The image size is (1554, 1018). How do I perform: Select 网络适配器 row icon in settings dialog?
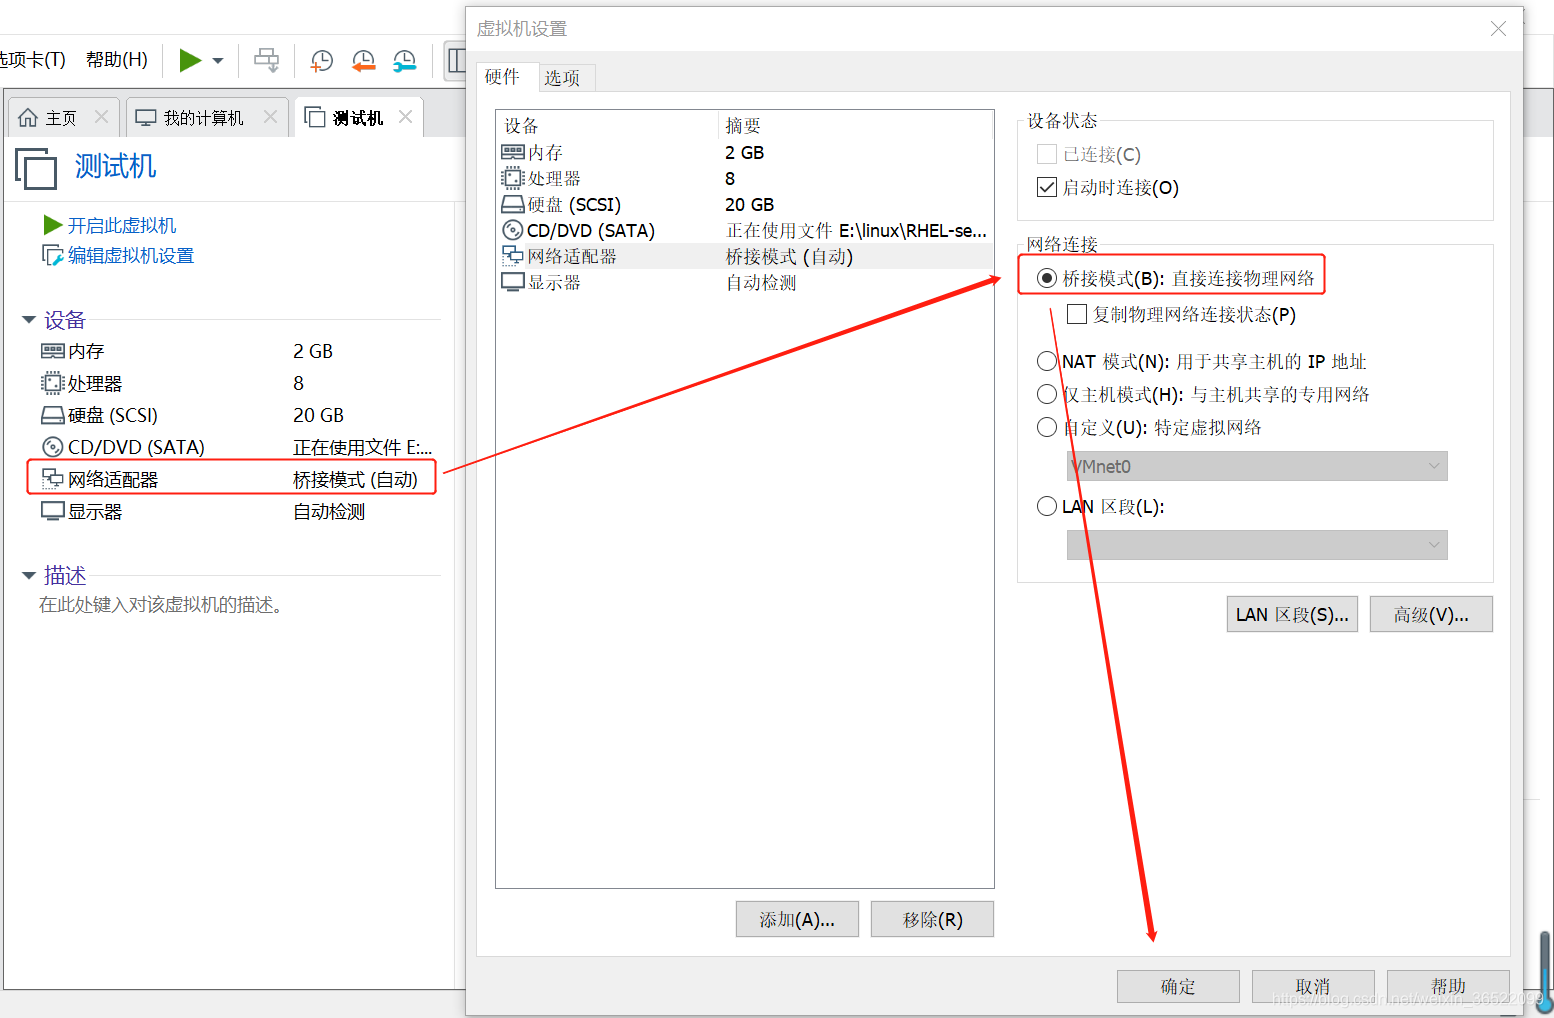pyautogui.click(x=513, y=256)
